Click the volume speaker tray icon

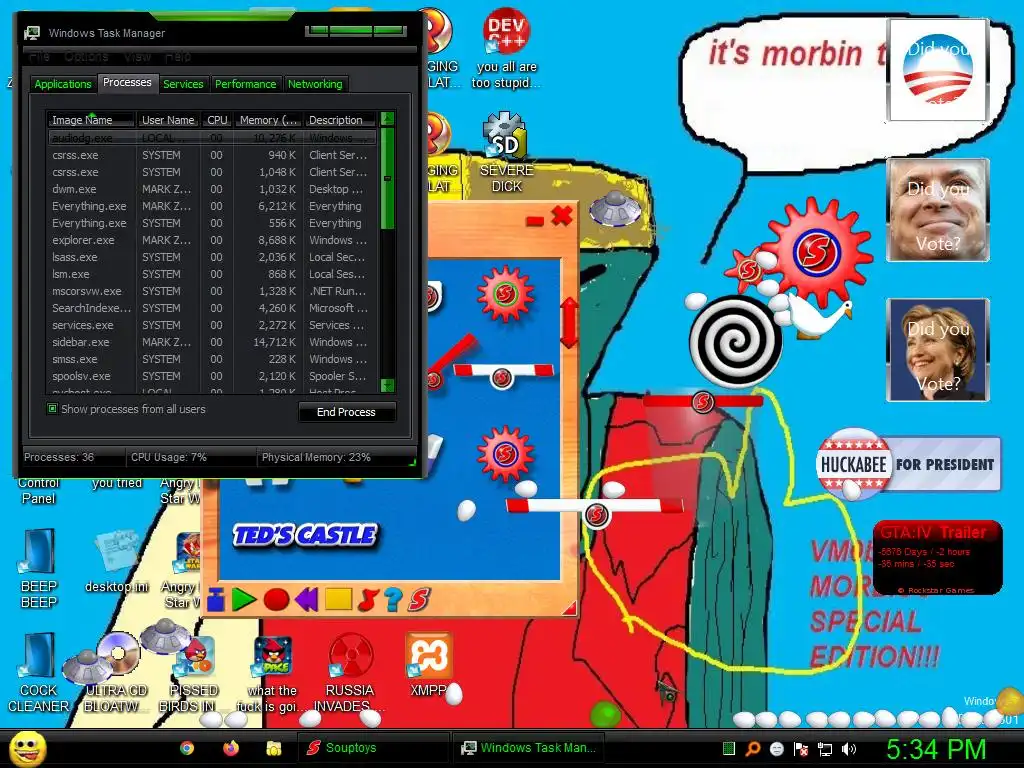(x=848, y=748)
